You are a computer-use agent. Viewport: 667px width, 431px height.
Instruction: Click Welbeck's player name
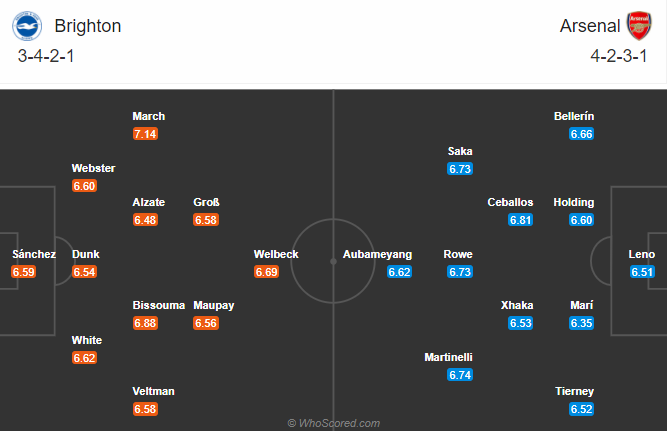click(276, 254)
